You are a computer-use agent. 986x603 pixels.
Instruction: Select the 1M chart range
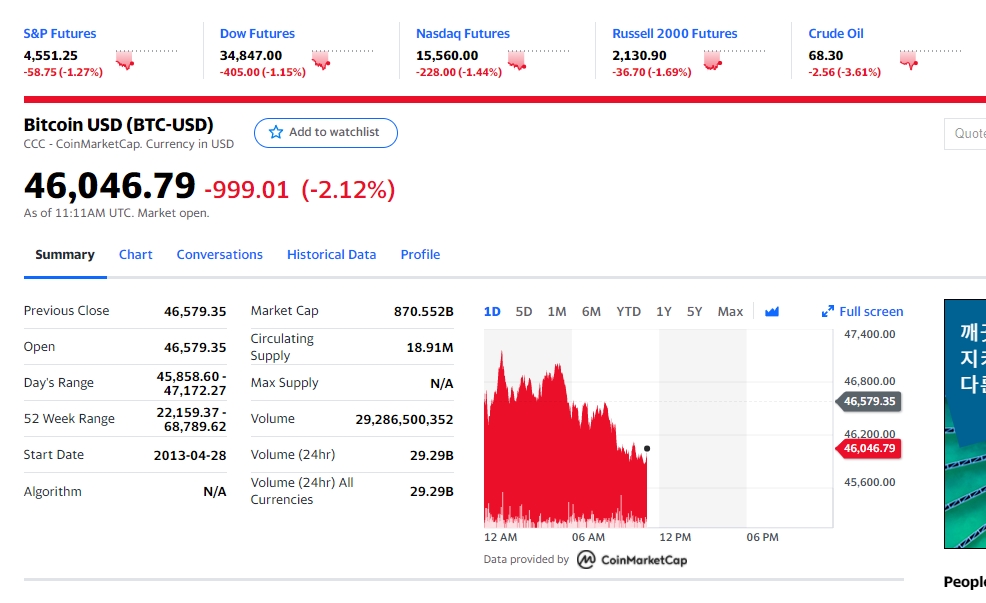557,312
